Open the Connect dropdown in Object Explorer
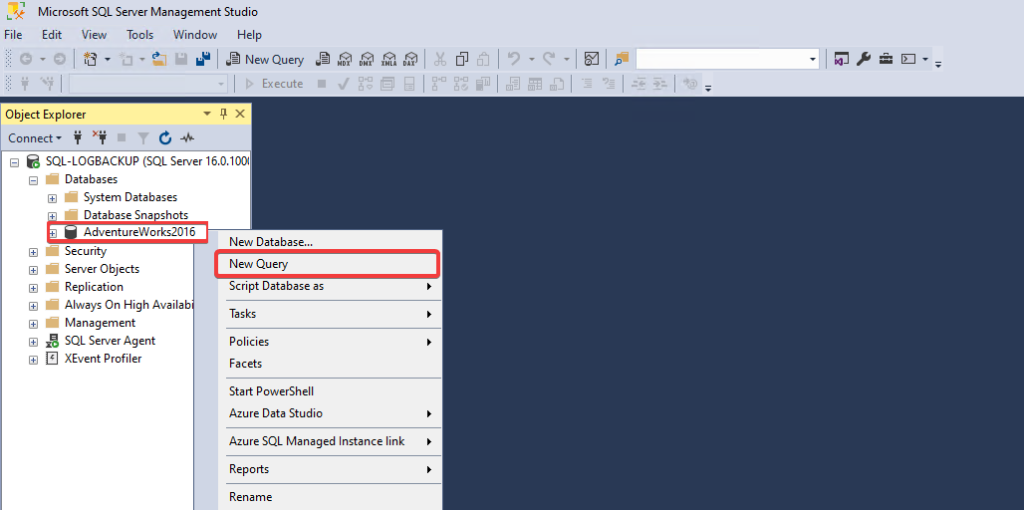Viewport: 1024px width, 510px height. pyautogui.click(x=35, y=138)
